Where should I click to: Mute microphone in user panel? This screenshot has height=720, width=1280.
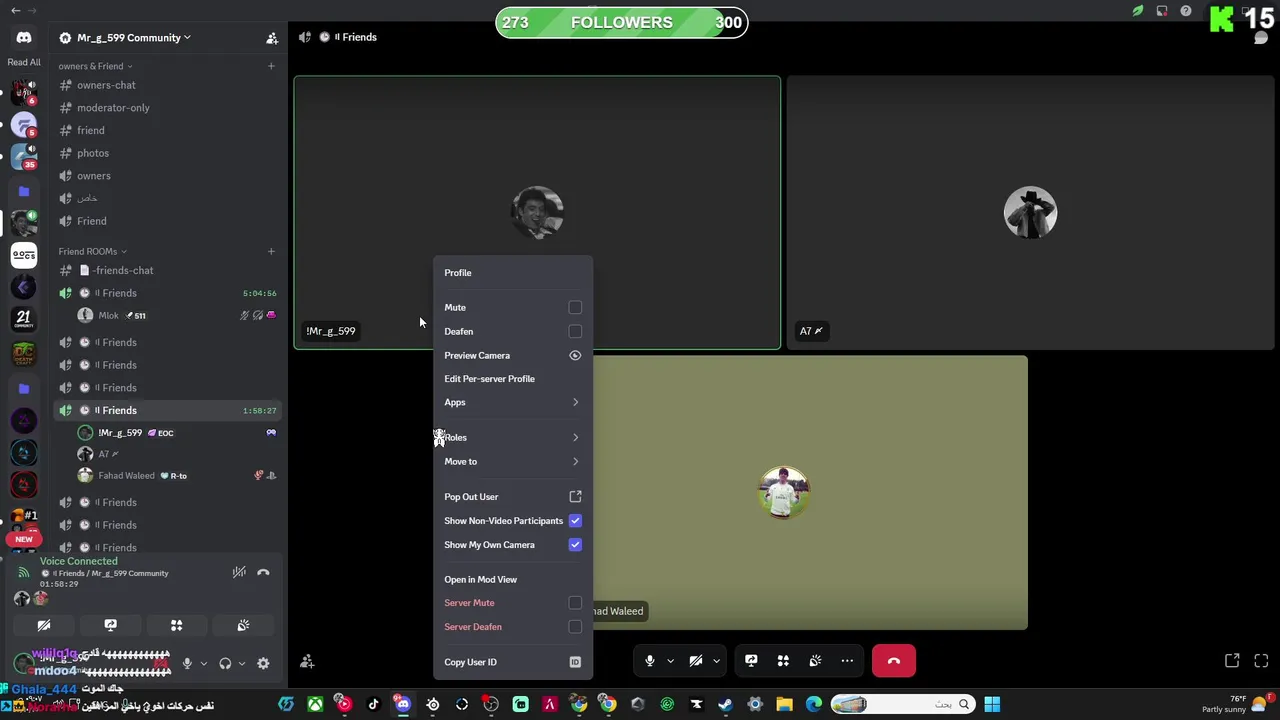[x=186, y=663]
